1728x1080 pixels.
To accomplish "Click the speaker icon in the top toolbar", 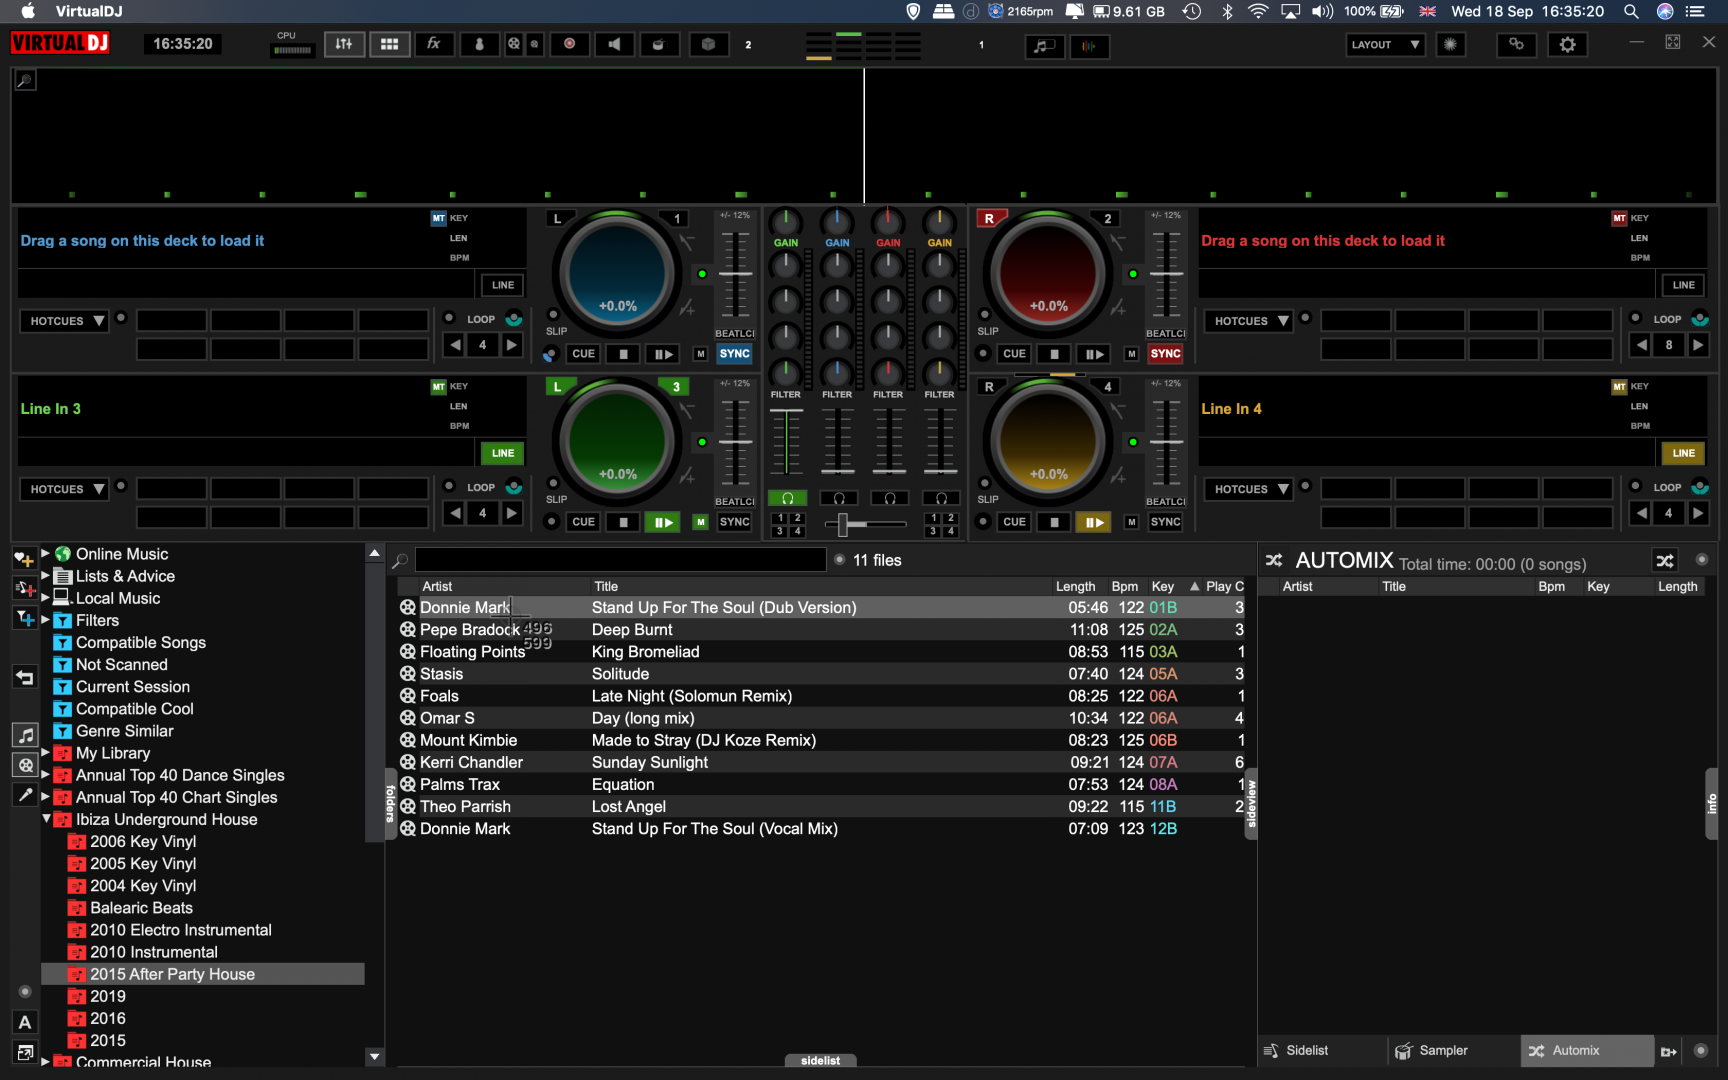I will click(x=614, y=44).
